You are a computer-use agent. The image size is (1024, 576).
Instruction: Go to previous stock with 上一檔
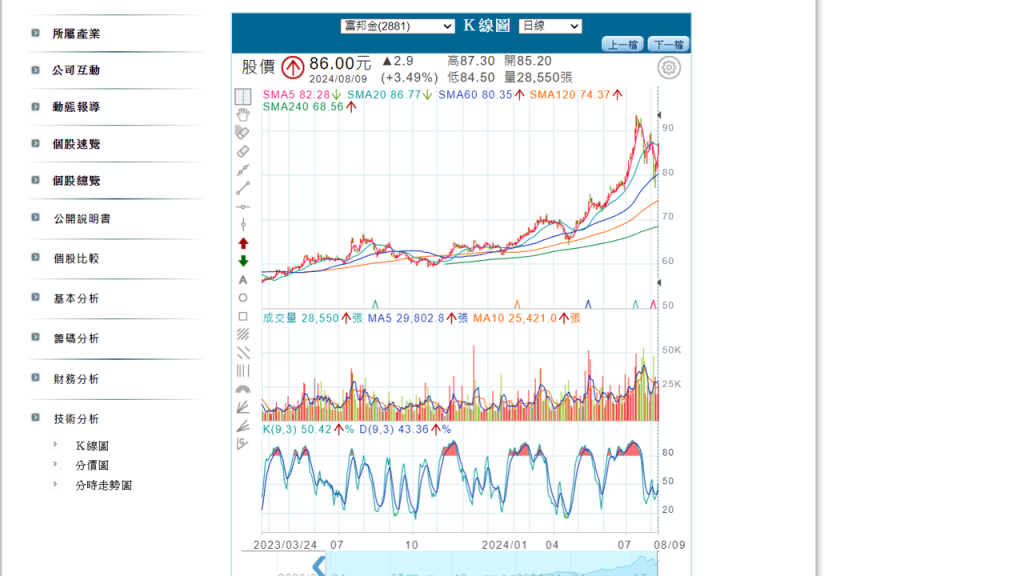tap(622, 44)
